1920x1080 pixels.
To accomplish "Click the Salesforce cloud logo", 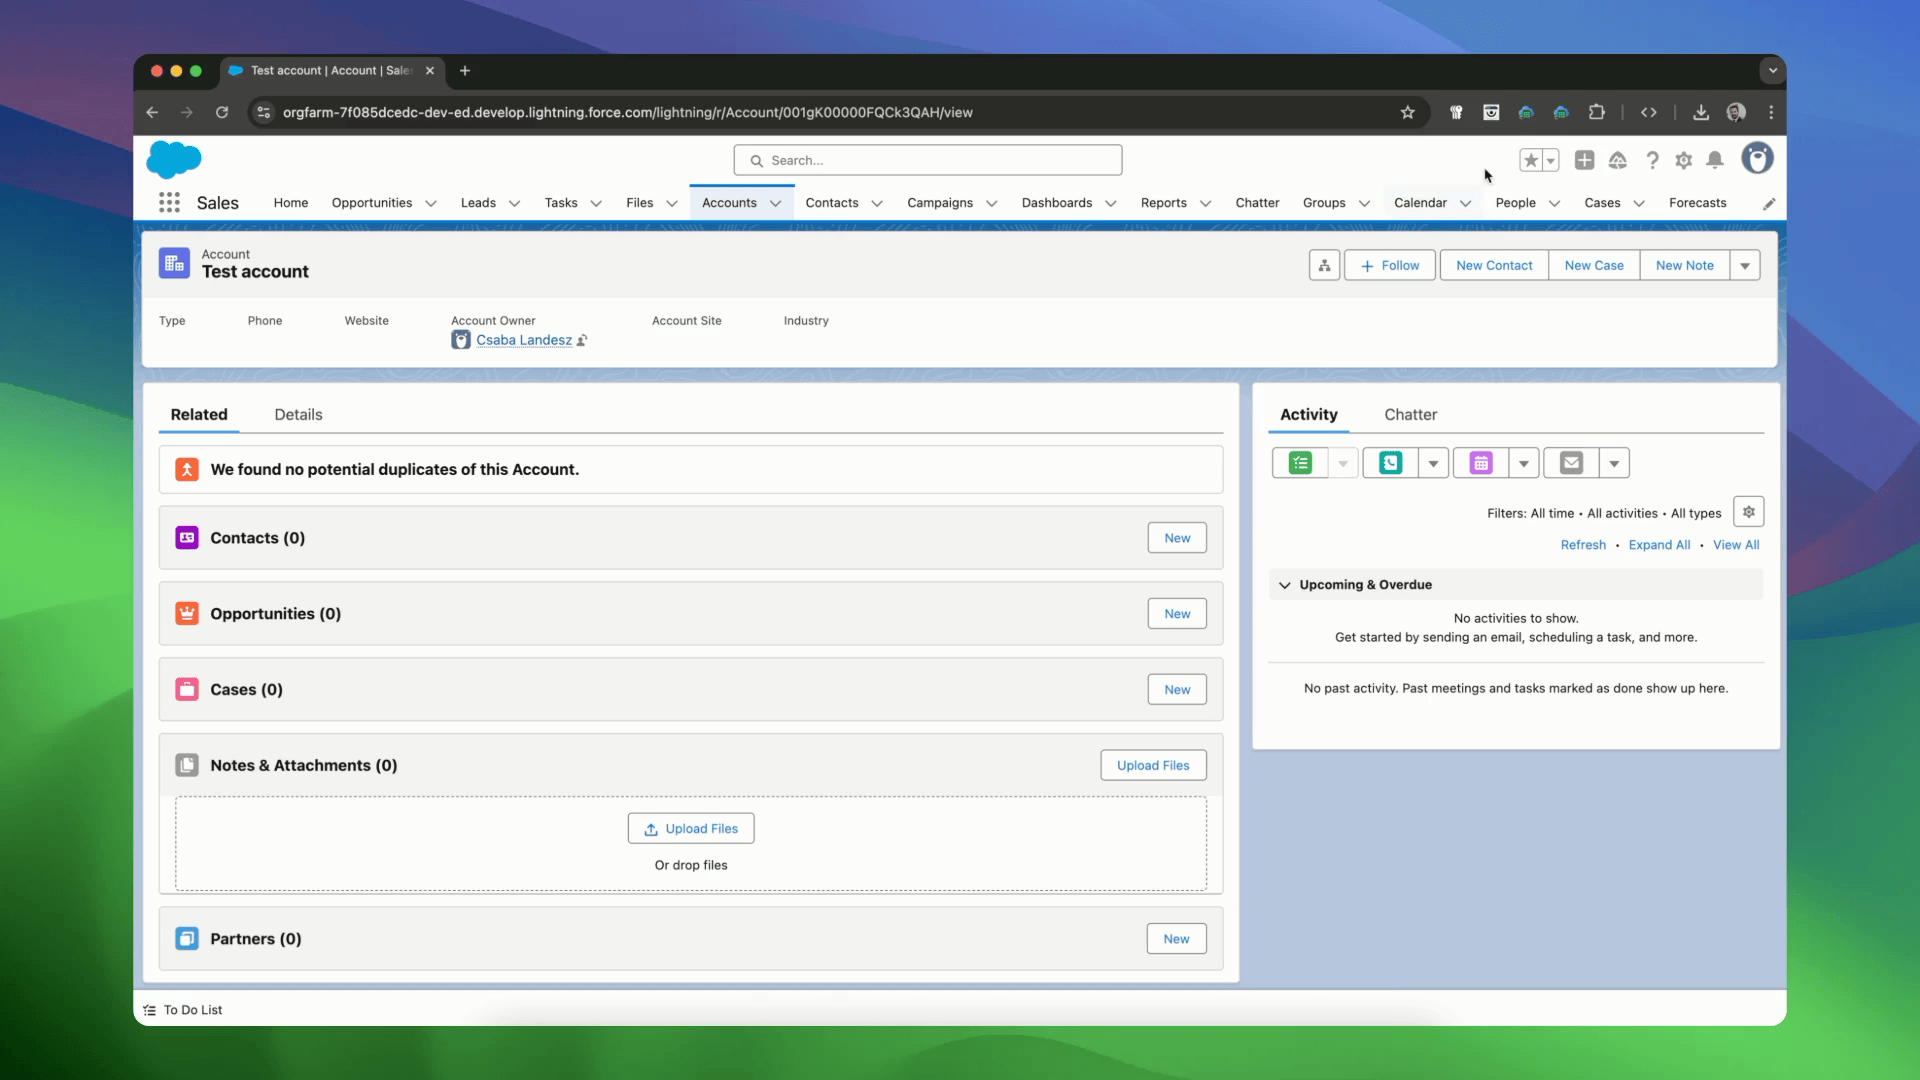I will click(174, 160).
